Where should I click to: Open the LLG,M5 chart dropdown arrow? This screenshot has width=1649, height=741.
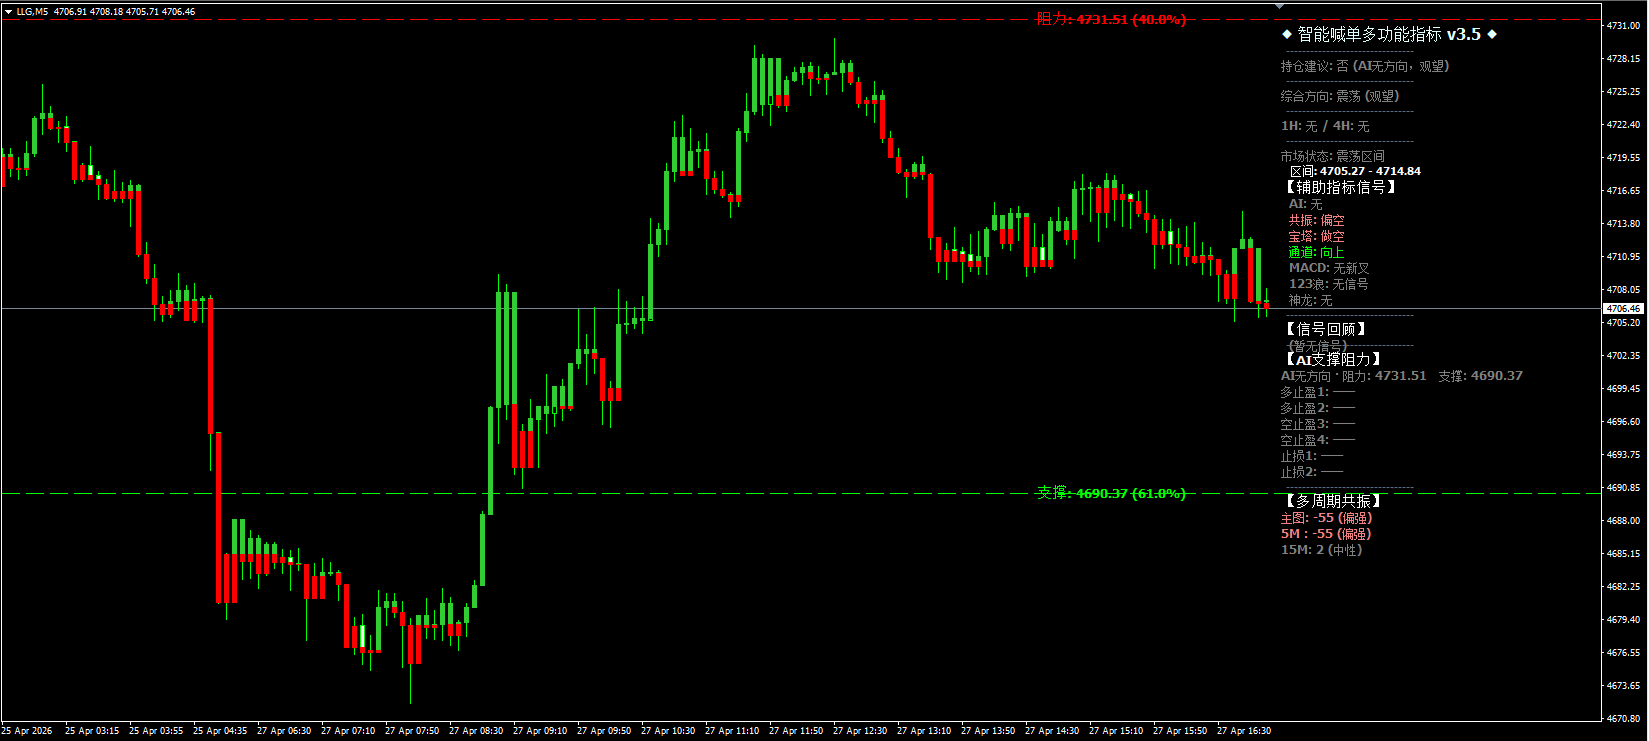(8, 12)
